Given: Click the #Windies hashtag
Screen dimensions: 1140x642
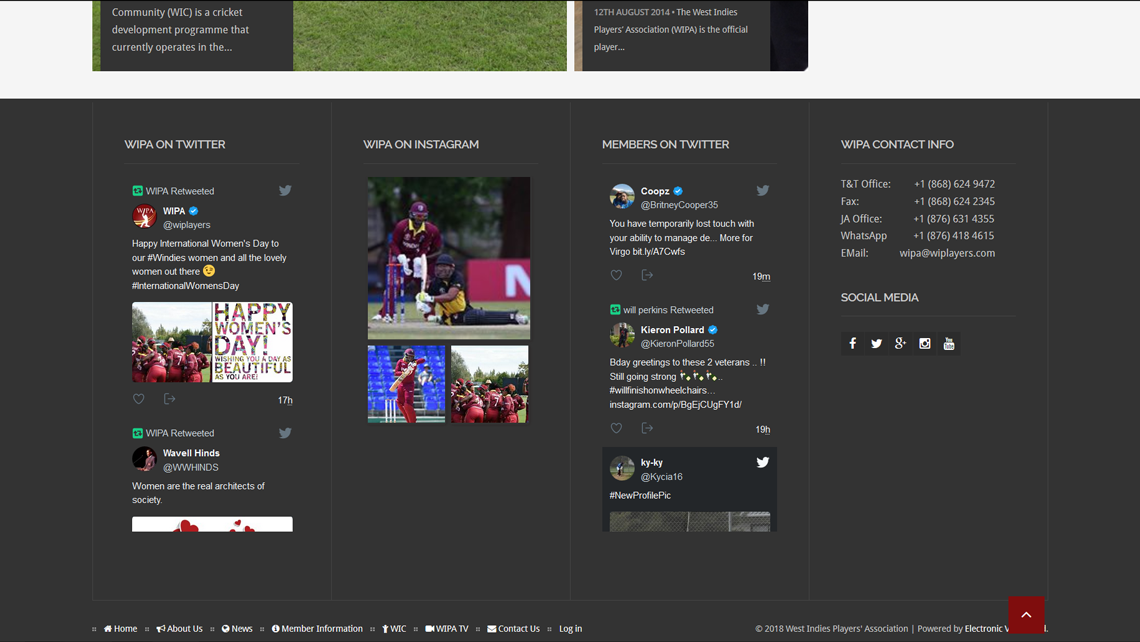Looking at the screenshot, I should click(x=166, y=258).
